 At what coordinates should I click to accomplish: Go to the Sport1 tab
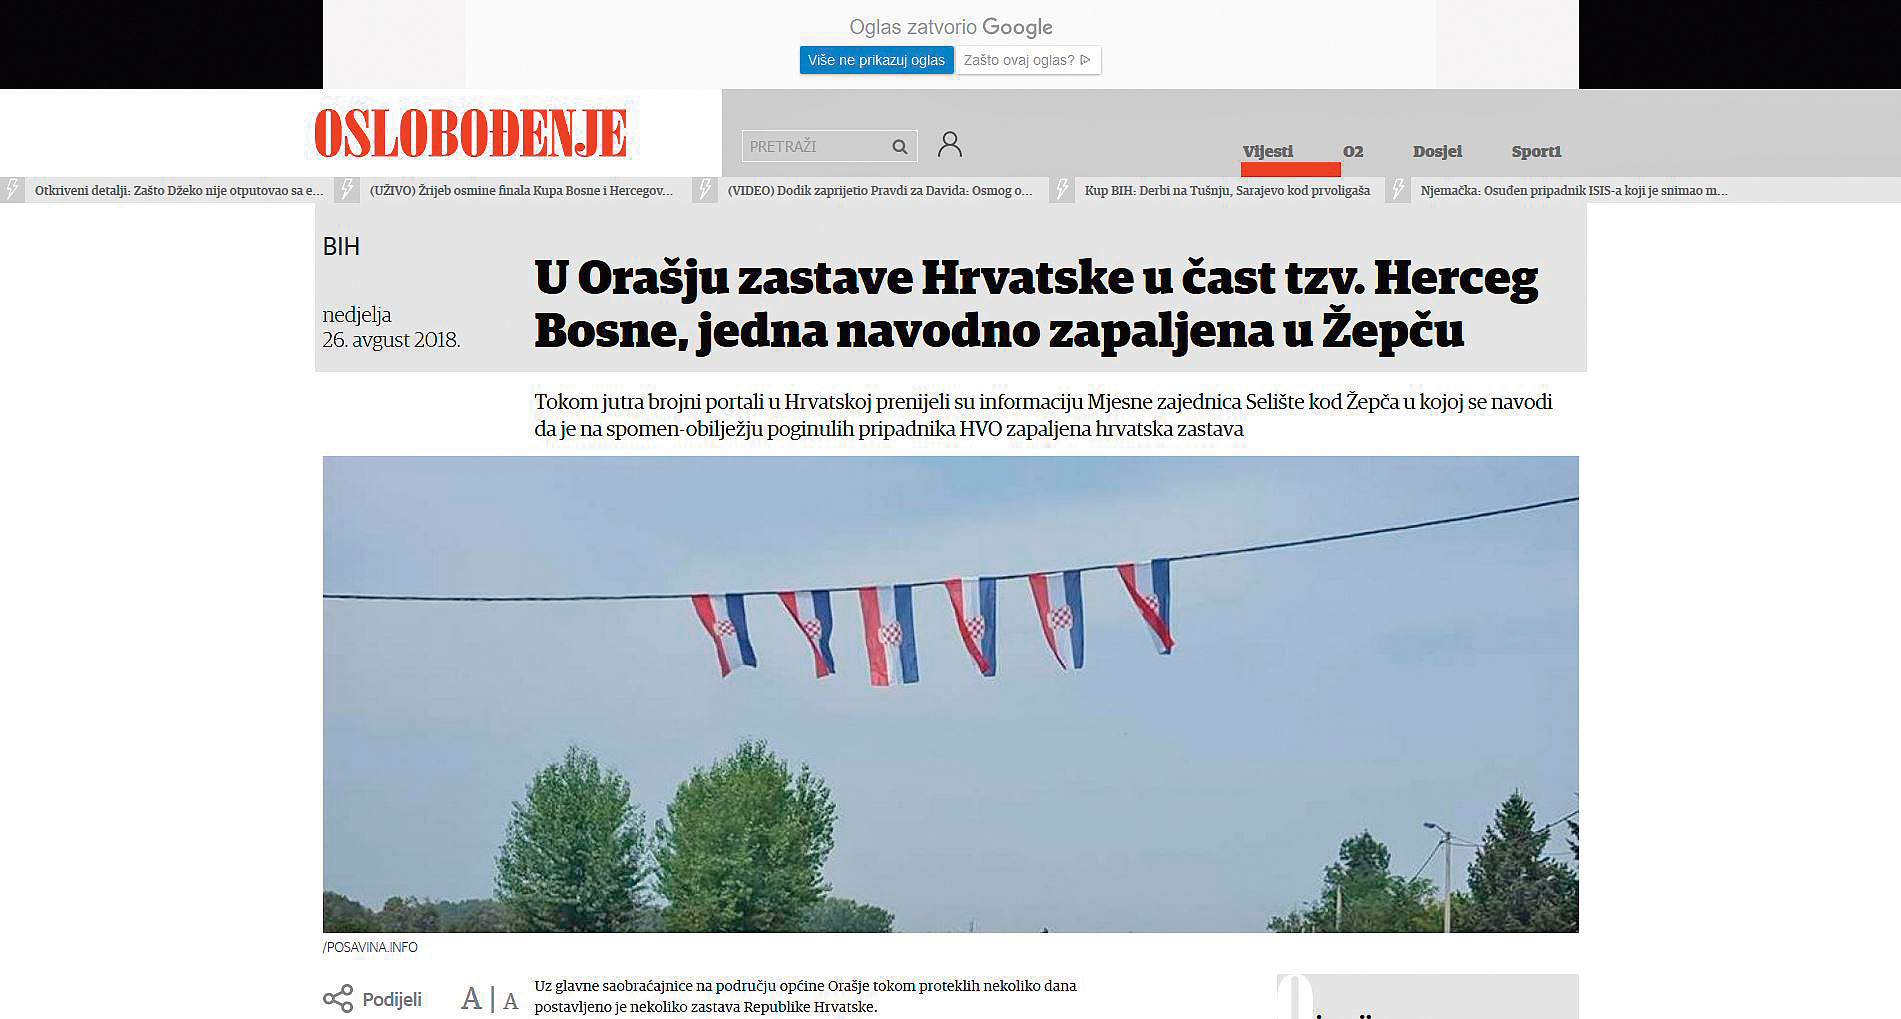(1536, 151)
